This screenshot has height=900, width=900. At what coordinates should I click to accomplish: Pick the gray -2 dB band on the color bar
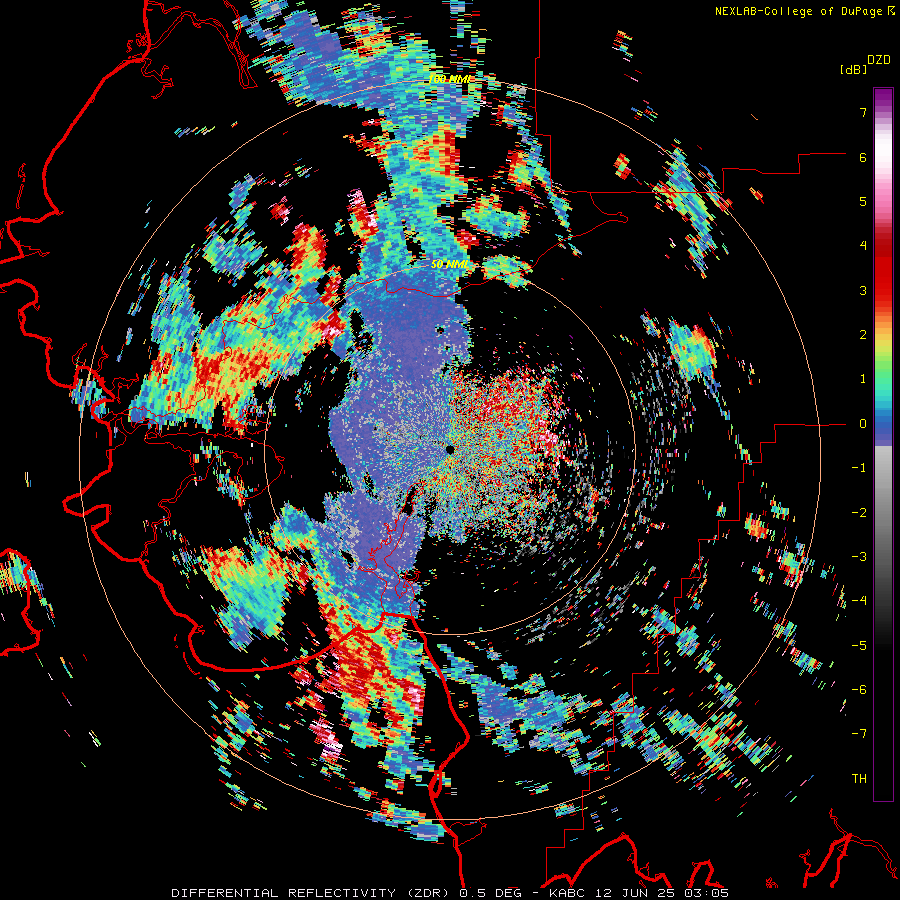click(883, 513)
